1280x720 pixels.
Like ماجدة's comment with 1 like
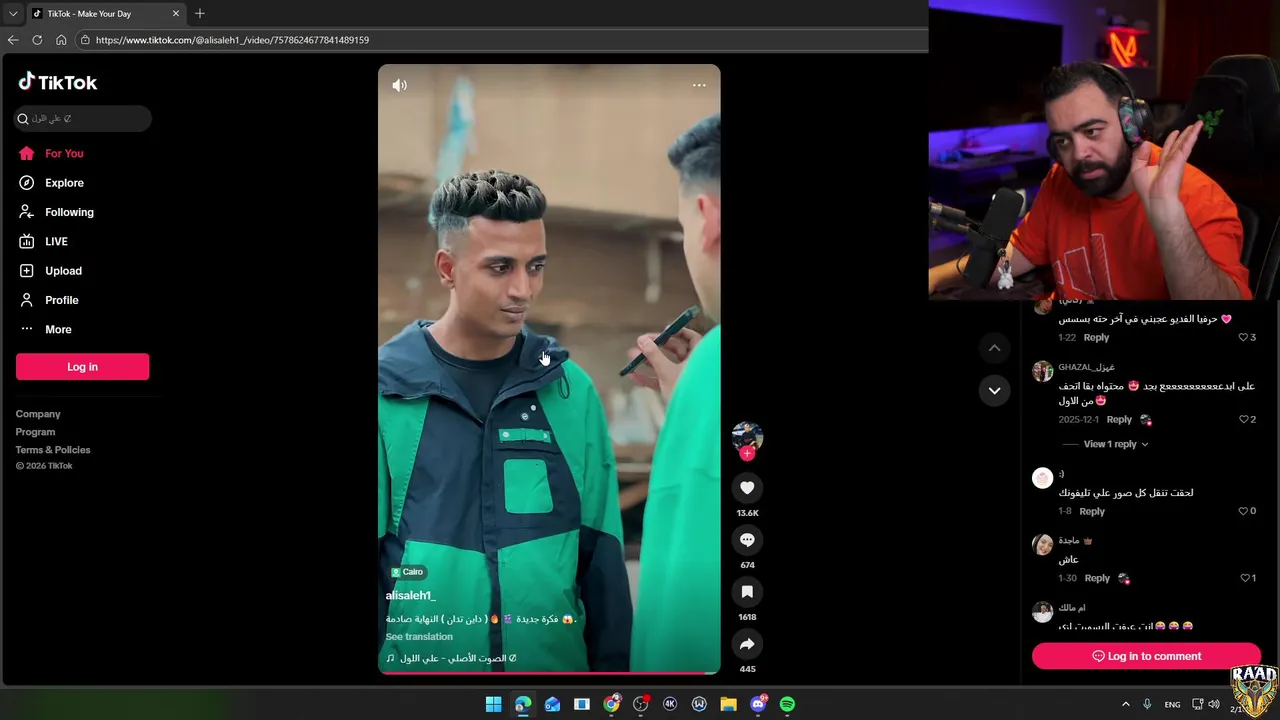(1245, 578)
